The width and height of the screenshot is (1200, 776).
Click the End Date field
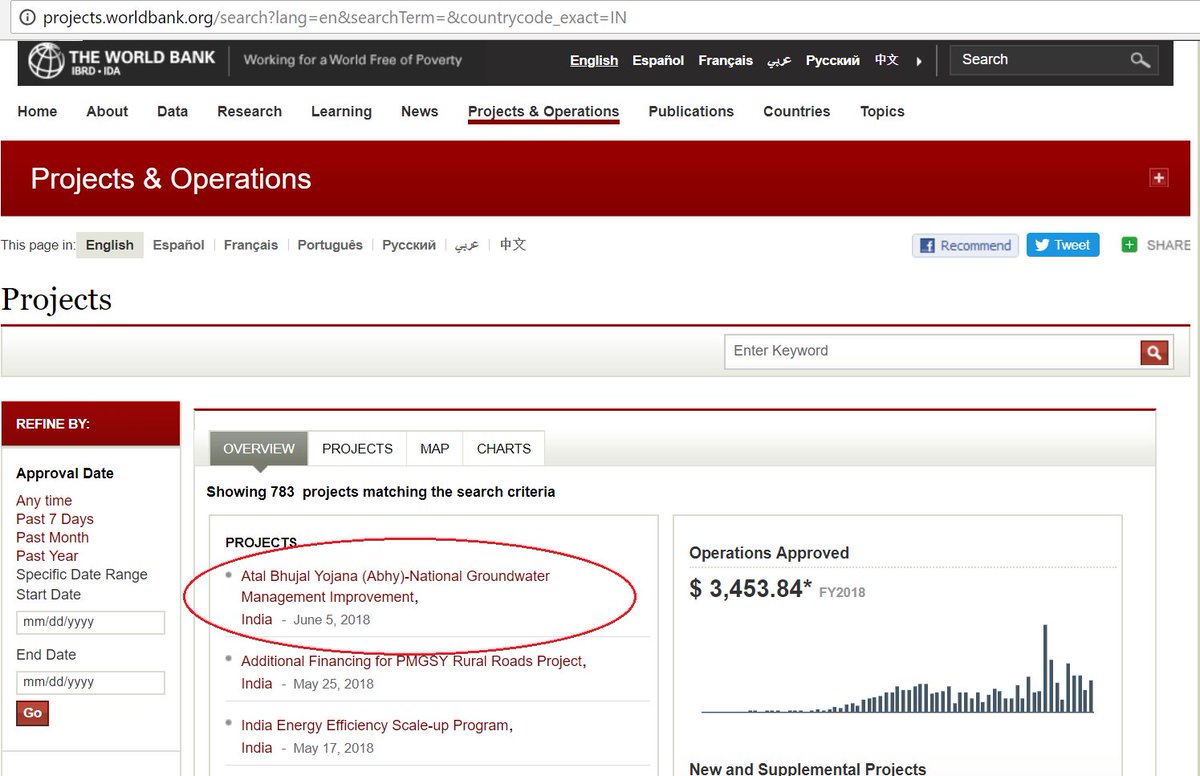[90, 682]
